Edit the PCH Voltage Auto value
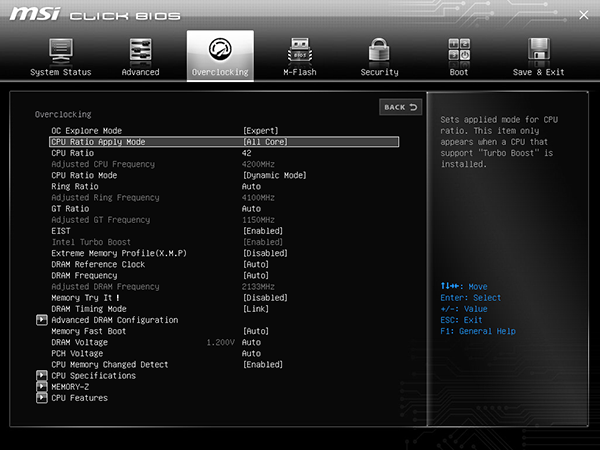Viewport: 600px width, 450px height. [251, 354]
